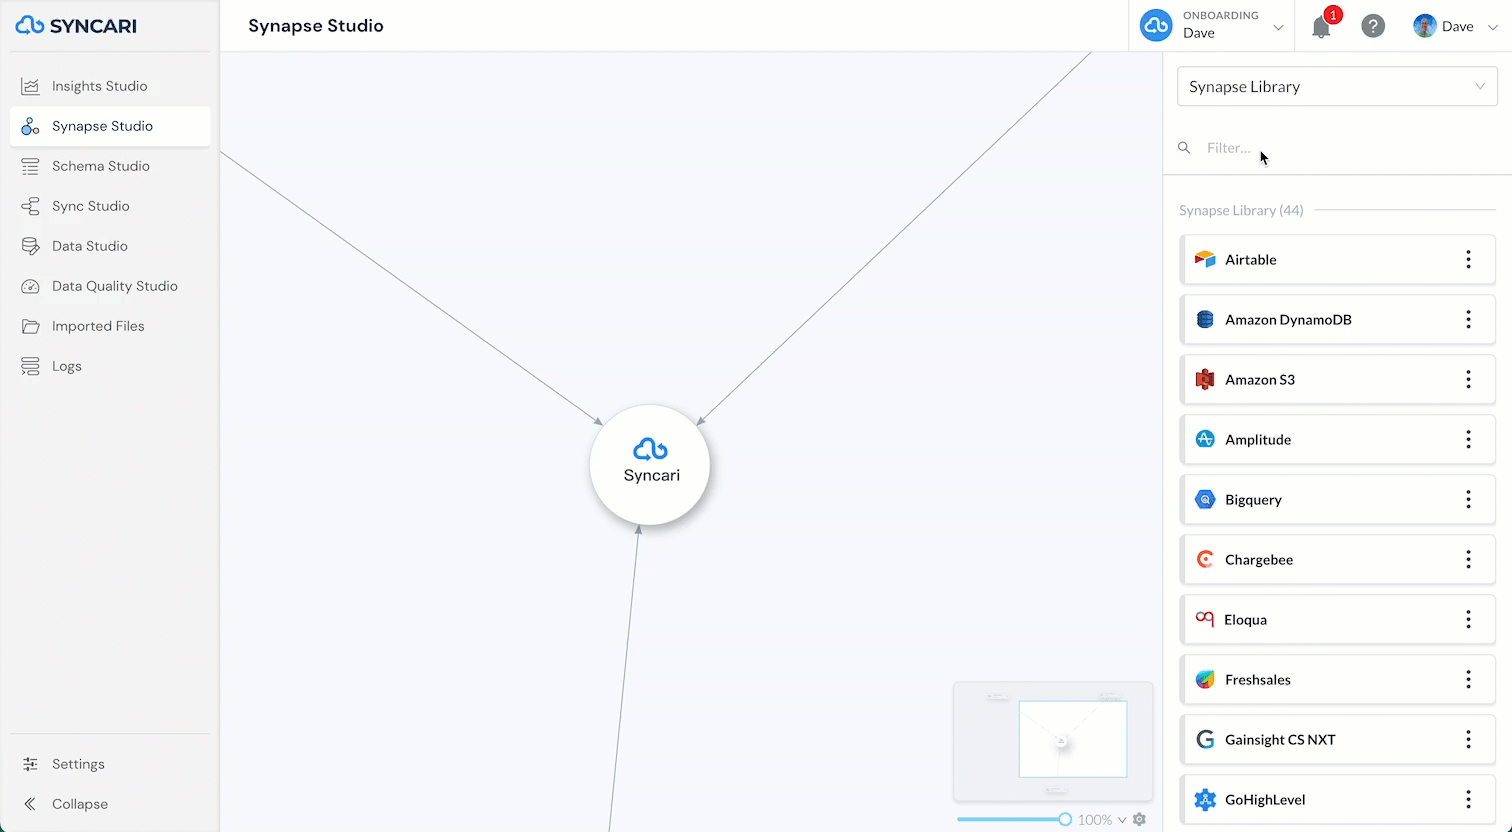Adjust the canvas zoom slider handle
This screenshot has width=1512, height=832.
[x=1065, y=819]
